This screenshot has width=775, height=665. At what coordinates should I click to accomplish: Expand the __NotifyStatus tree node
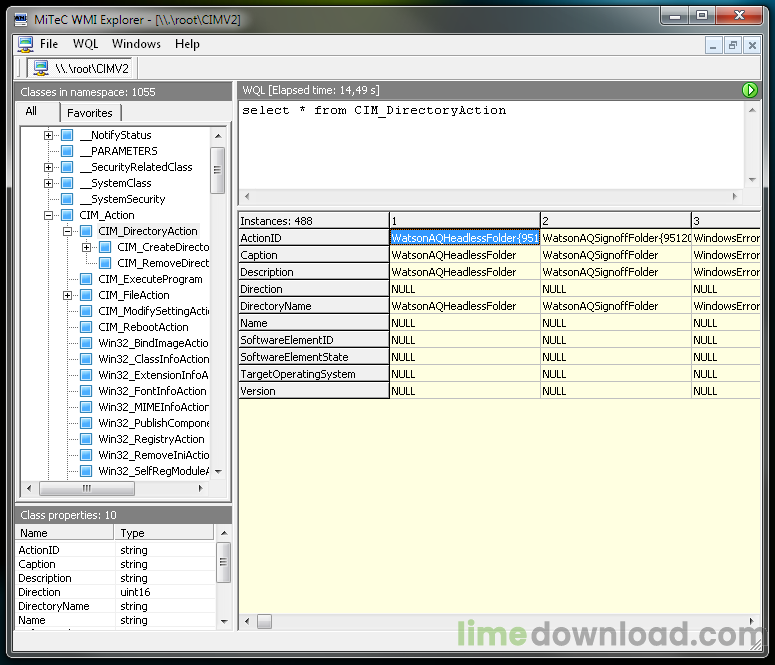pos(48,135)
